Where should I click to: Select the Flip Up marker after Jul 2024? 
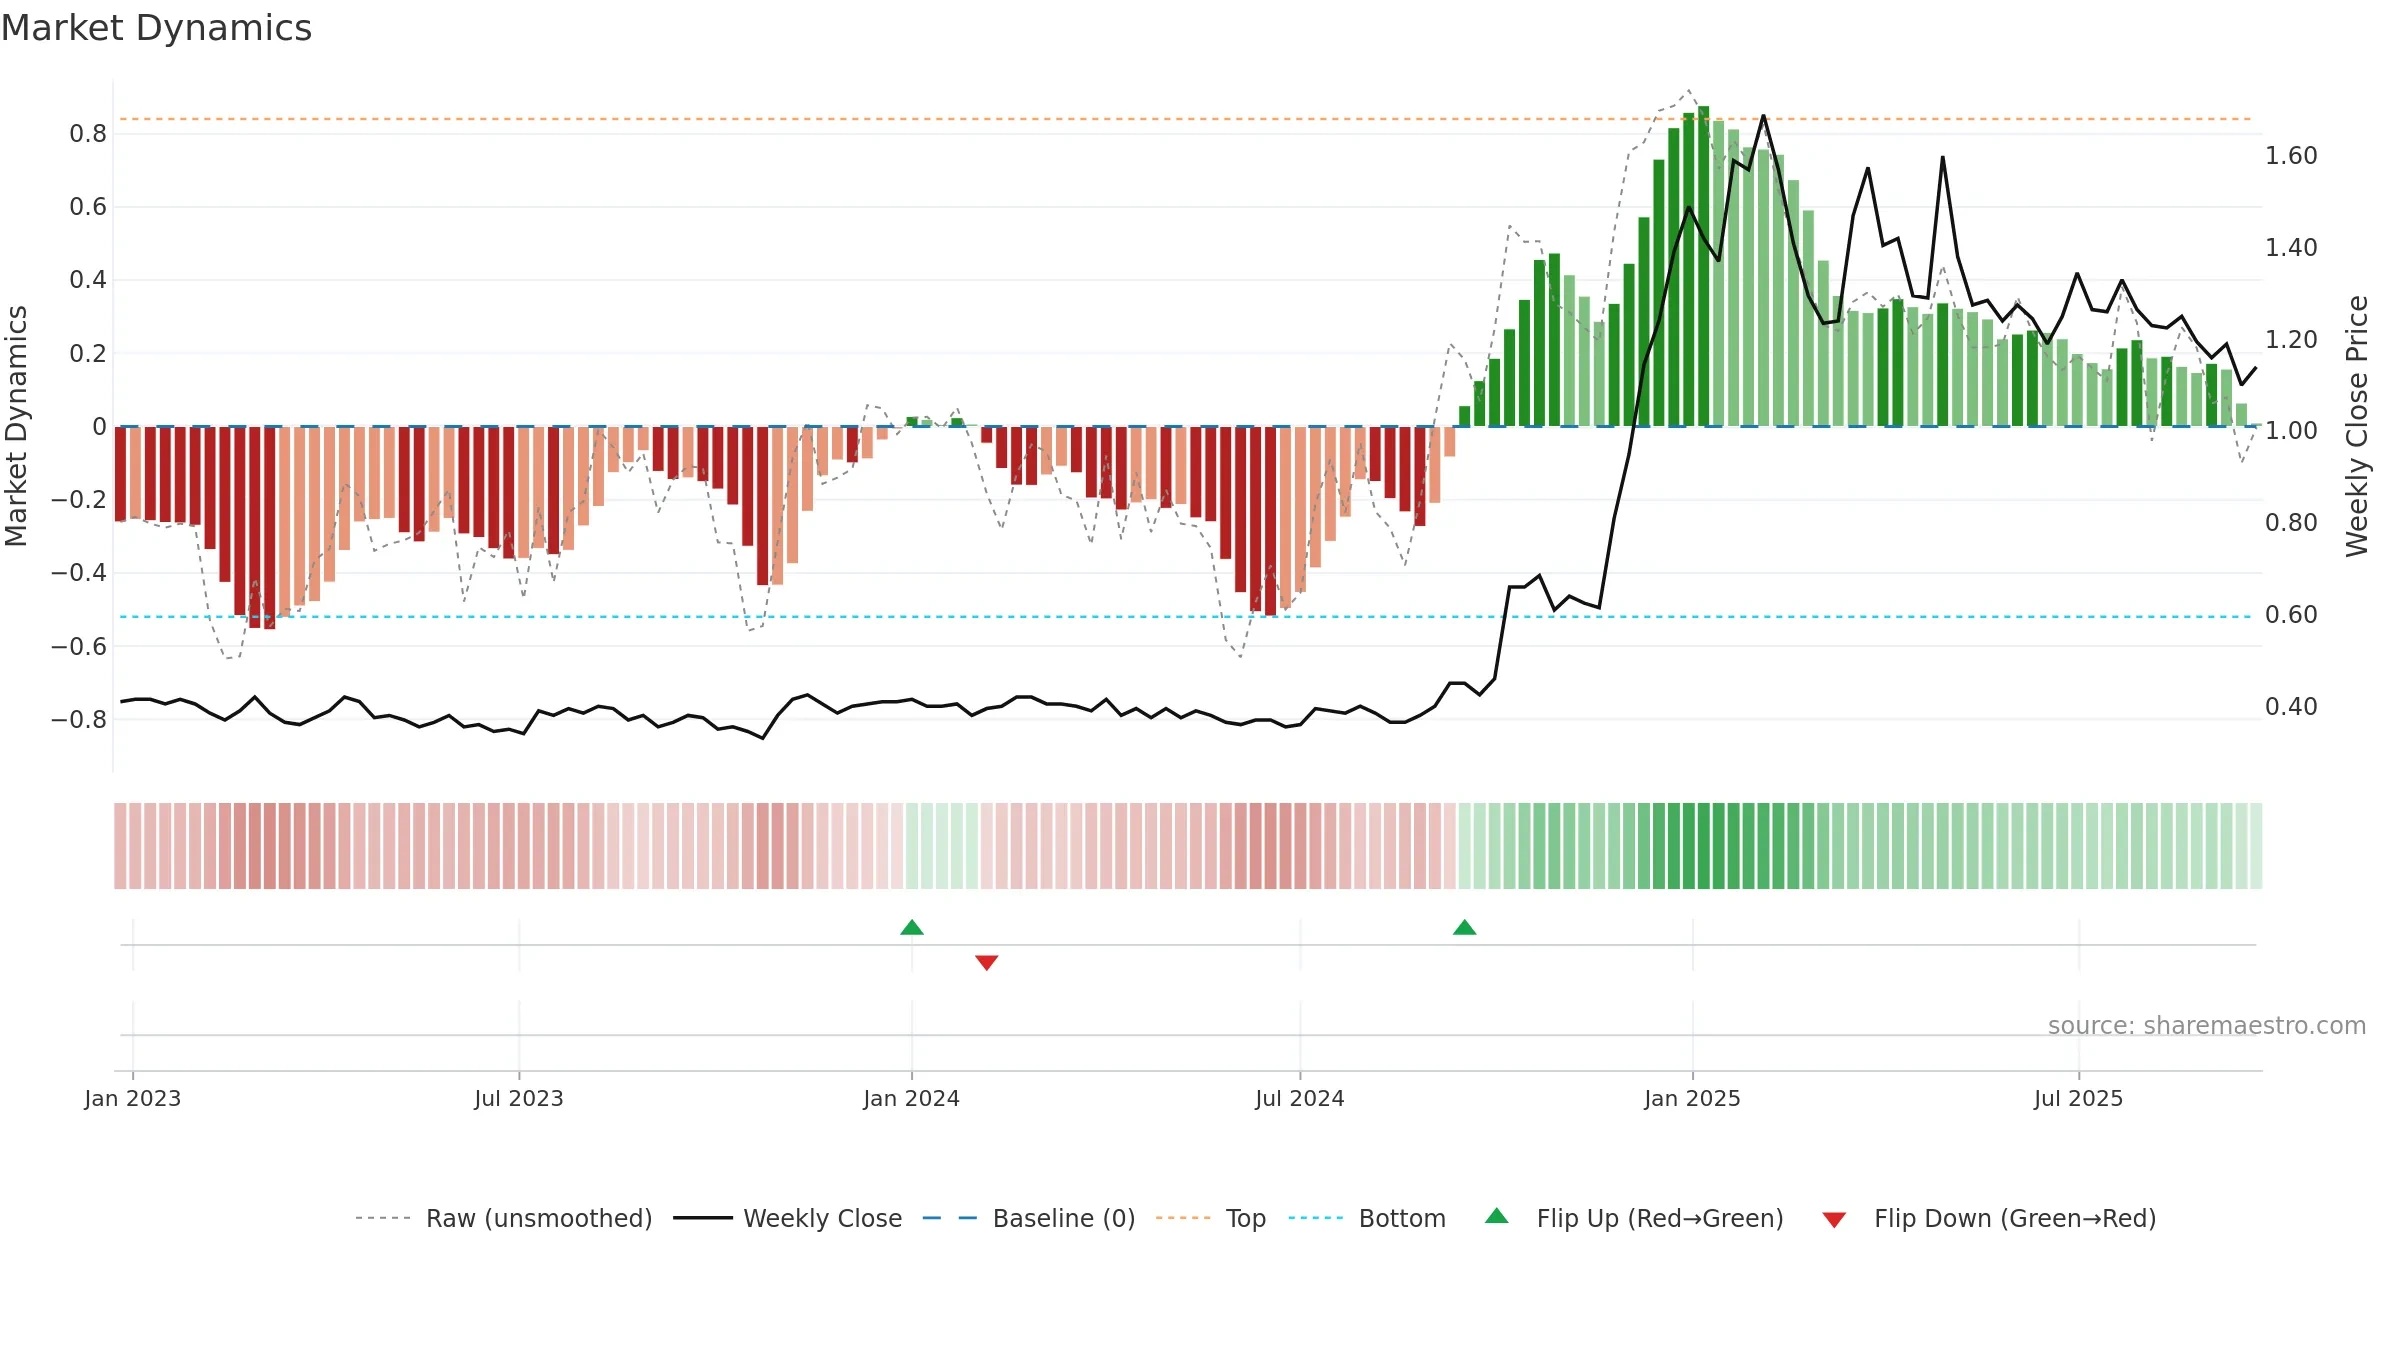[1465, 927]
